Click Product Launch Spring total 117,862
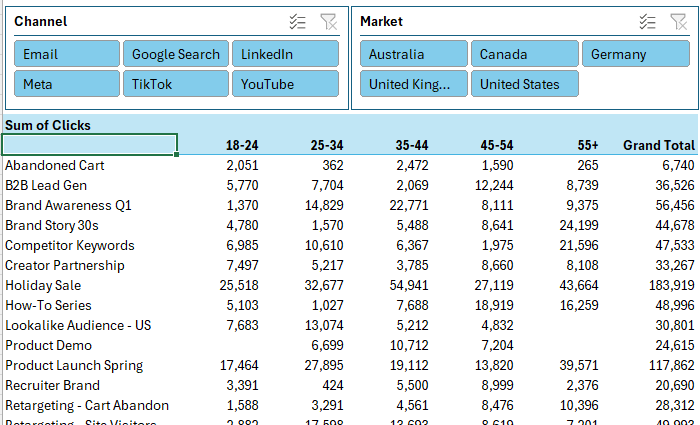 pos(671,366)
